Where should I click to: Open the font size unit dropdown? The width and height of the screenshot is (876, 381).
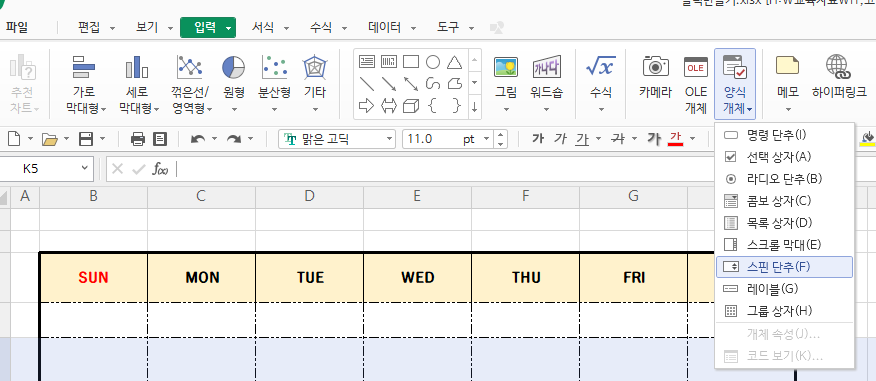click(x=486, y=139)
